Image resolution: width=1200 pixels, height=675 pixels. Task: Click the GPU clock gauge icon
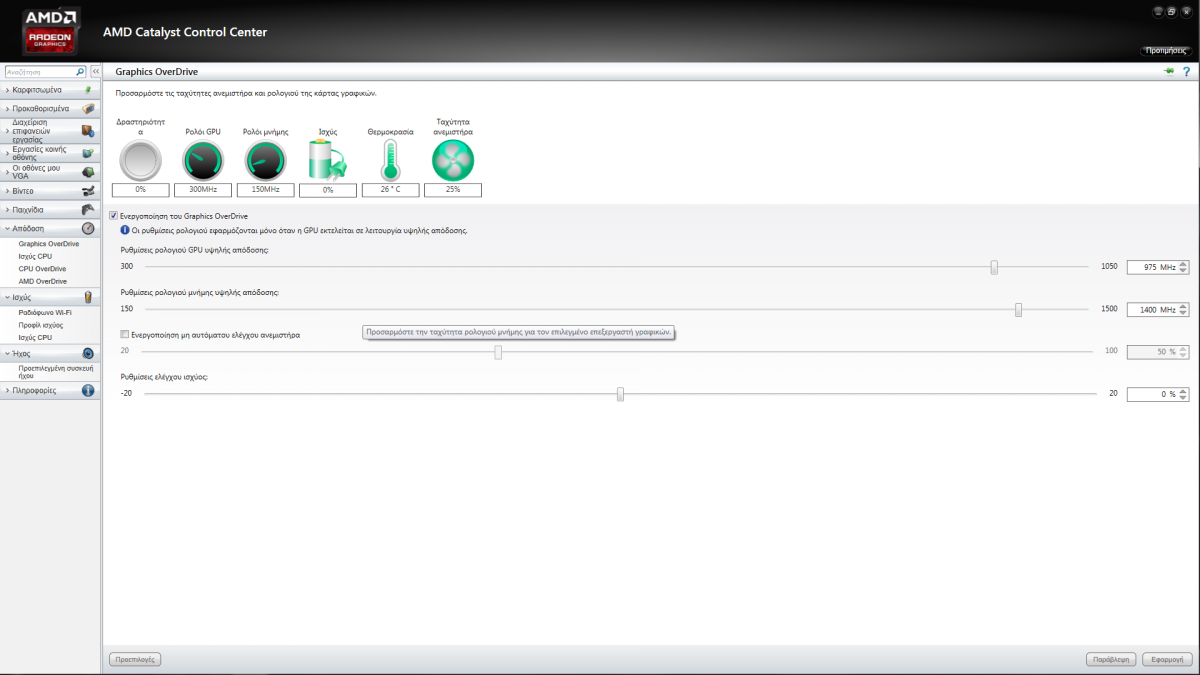[x=203, y=160]
